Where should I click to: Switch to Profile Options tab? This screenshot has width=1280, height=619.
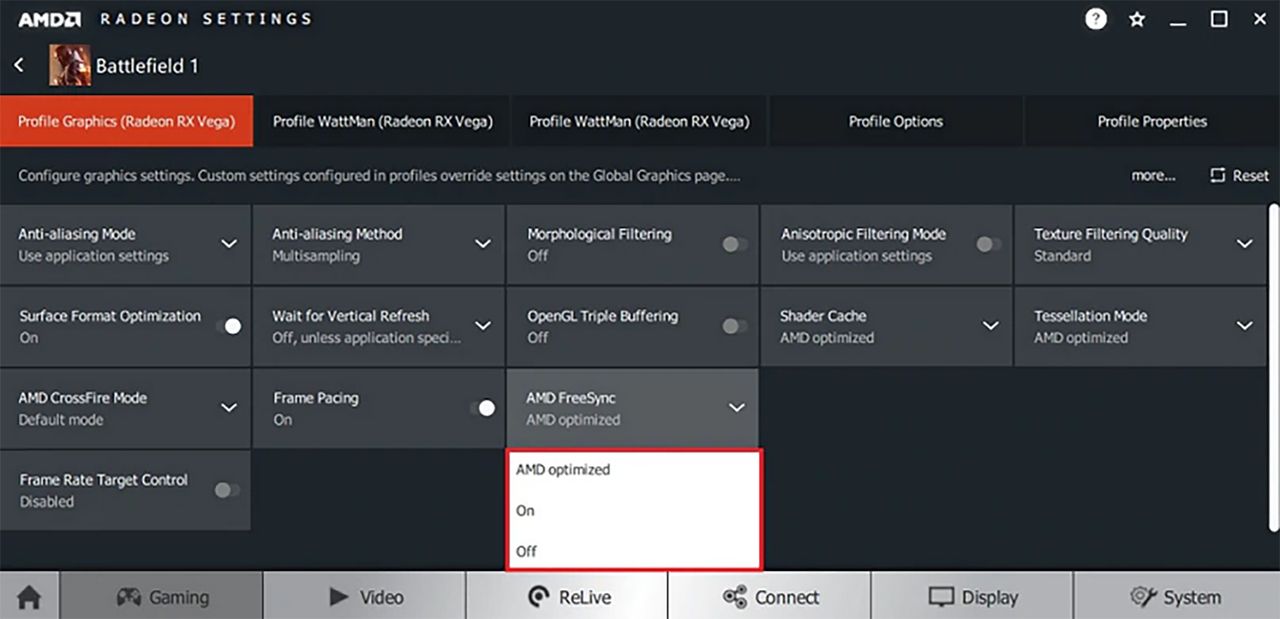point(895,121)
